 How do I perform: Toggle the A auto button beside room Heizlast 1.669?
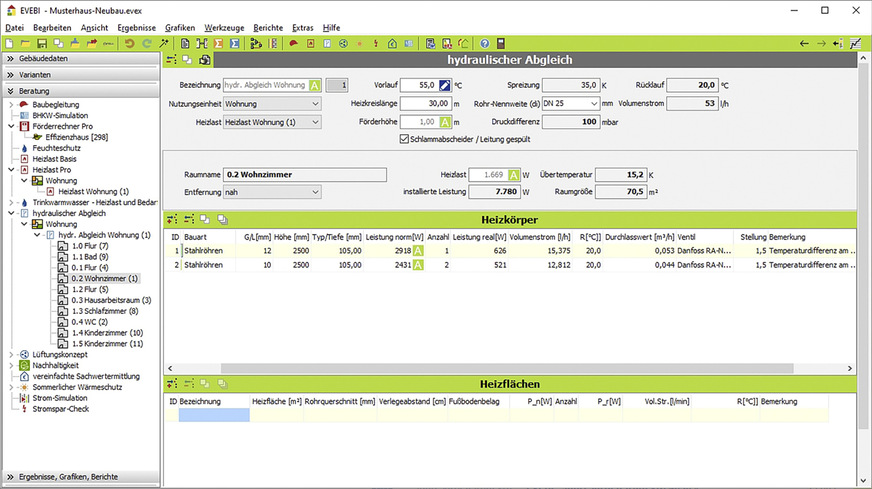point(514,175)
